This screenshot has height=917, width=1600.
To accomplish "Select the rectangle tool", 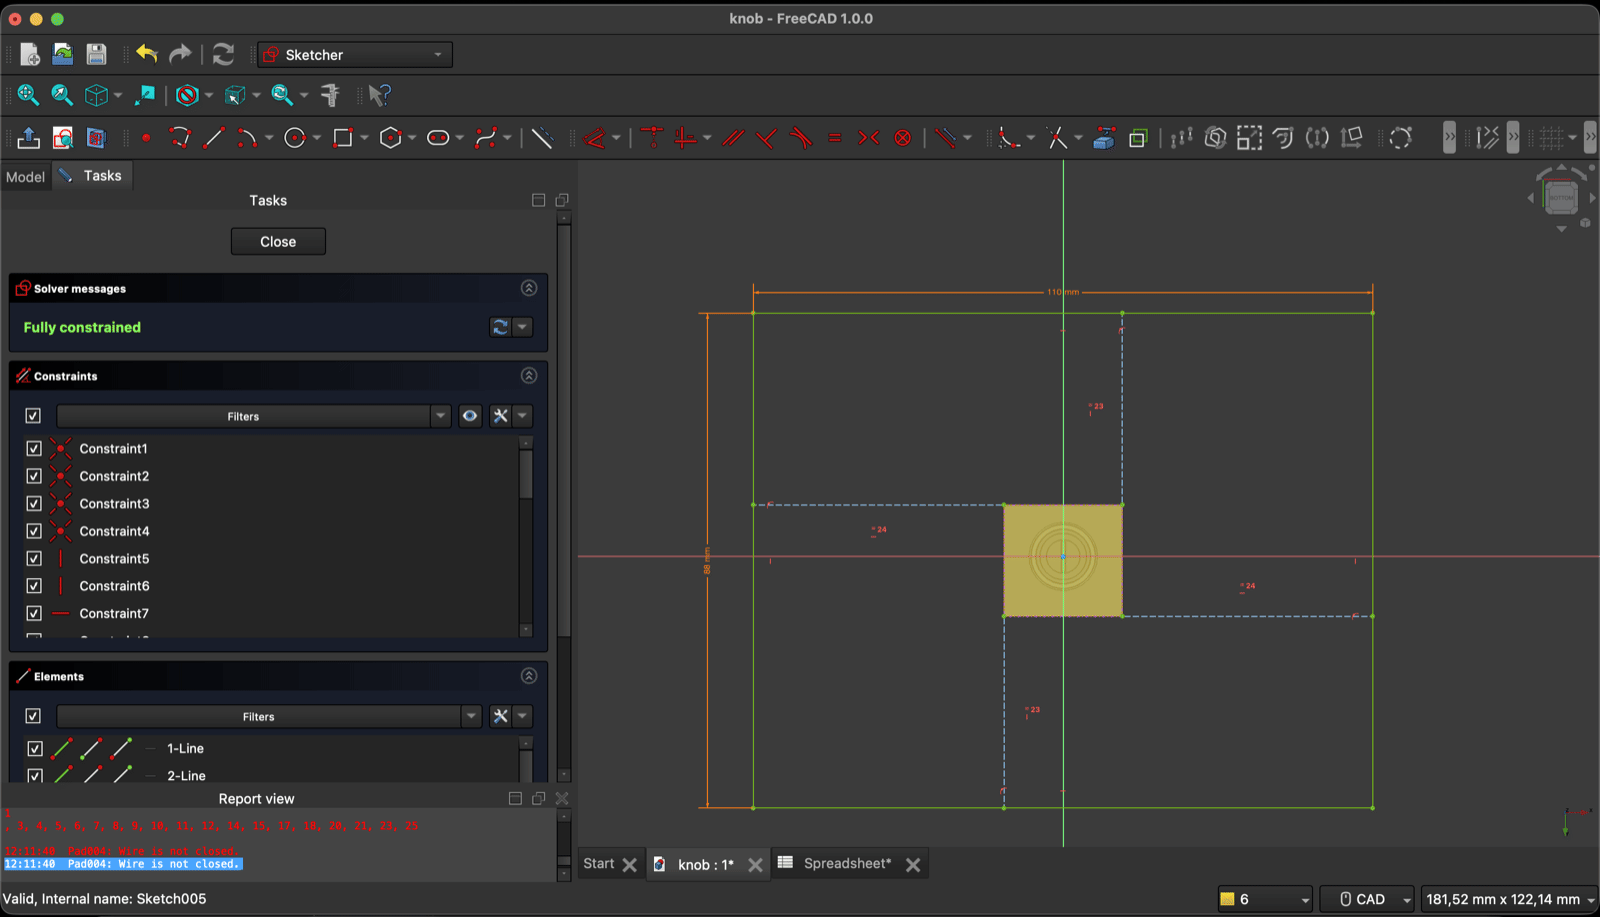I will tap(343, 138).
